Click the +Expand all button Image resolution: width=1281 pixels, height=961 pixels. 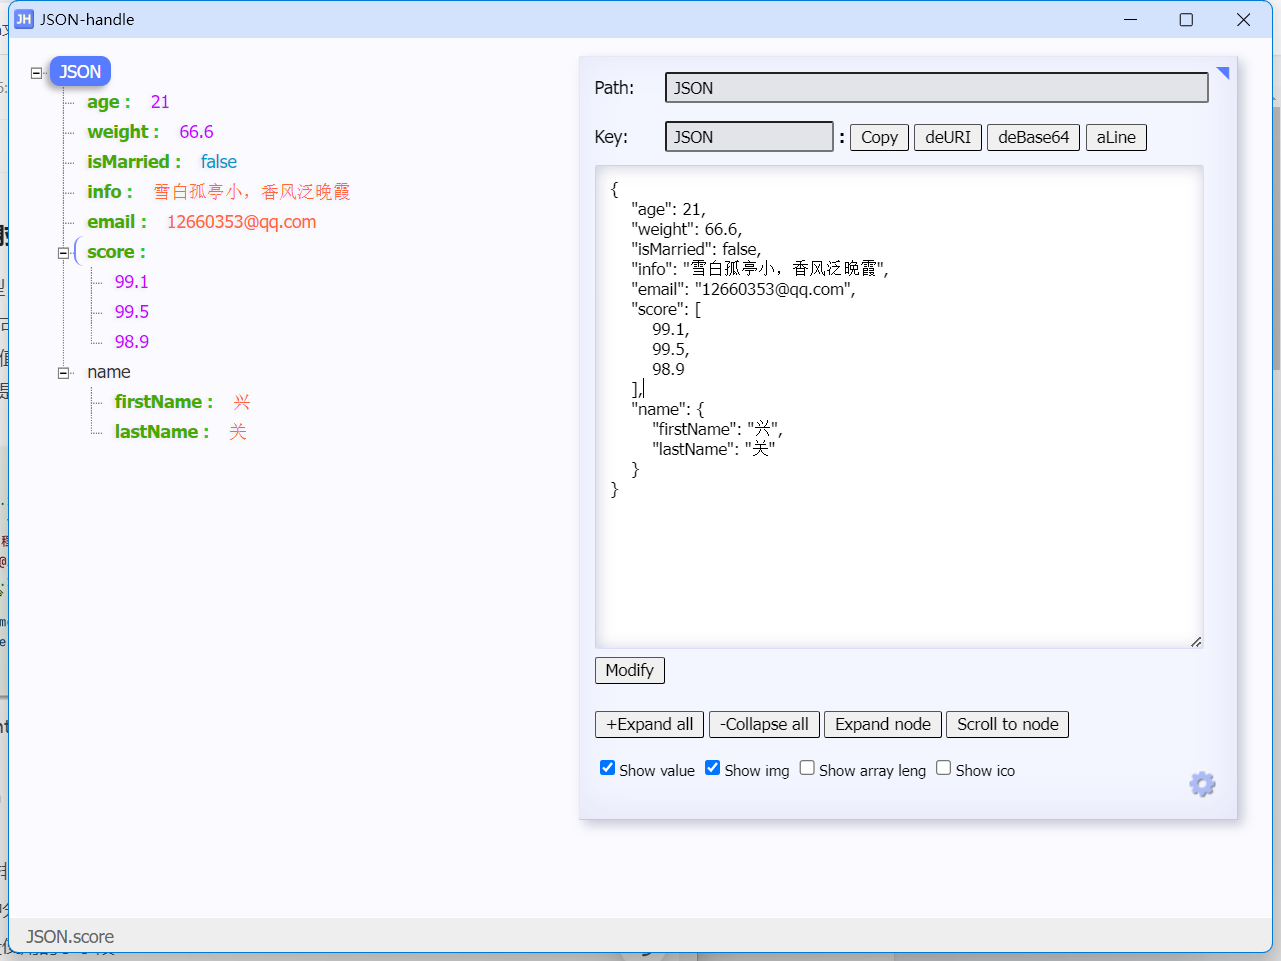pyautogui.click(x=649, y=724)
